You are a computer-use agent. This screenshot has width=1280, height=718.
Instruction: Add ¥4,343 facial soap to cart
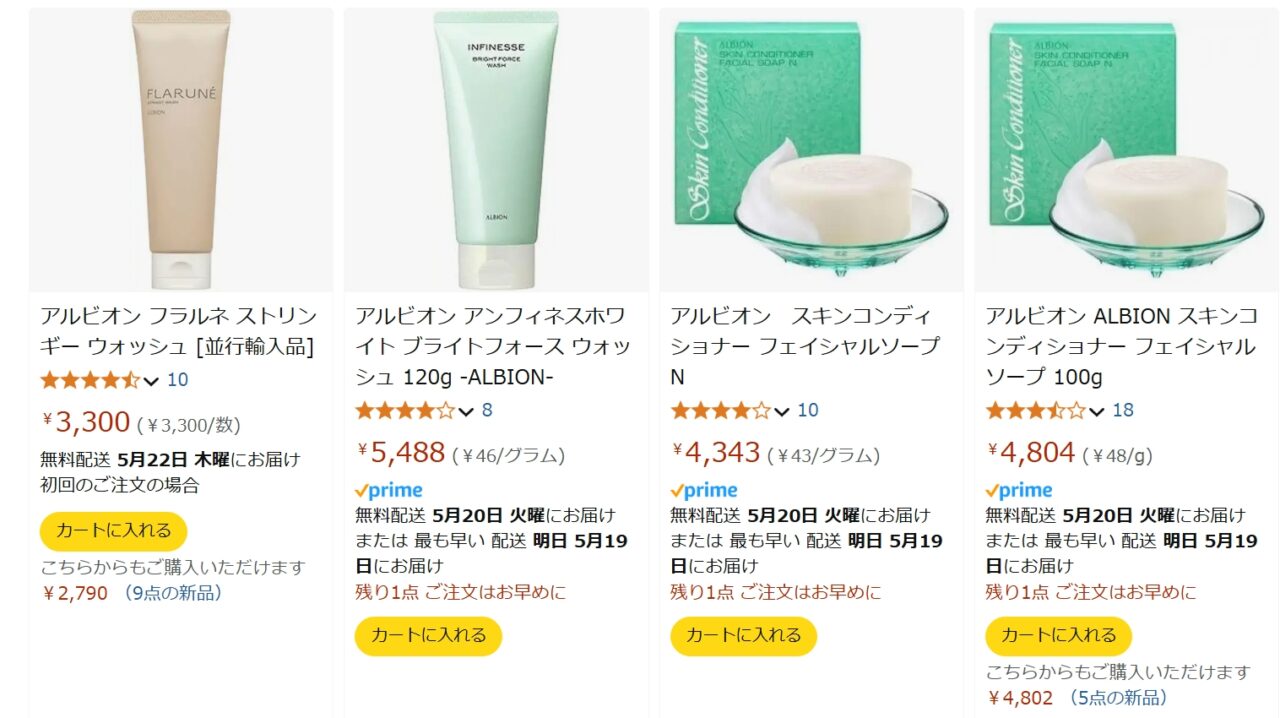[744, 636]
